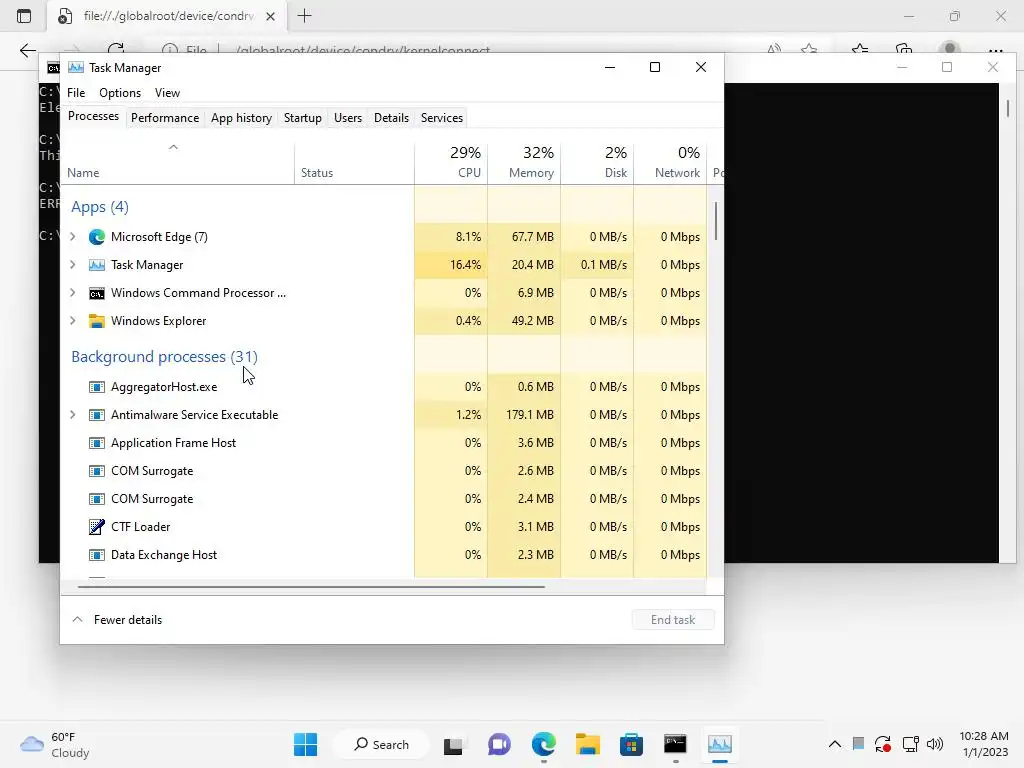Switch to the Performance tab
The width and height of the screenshot is (1024, 768).
click(165, 118)
